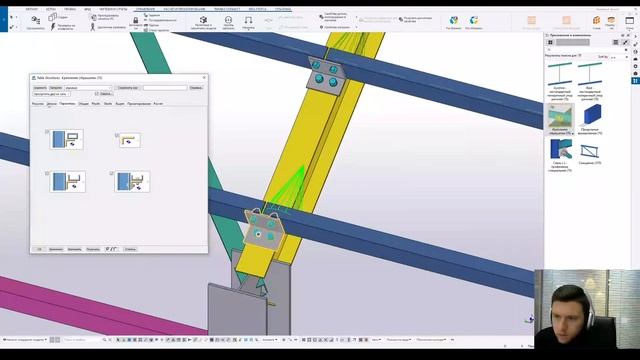Click the window icon at ribbon right end

coord(629,20)
